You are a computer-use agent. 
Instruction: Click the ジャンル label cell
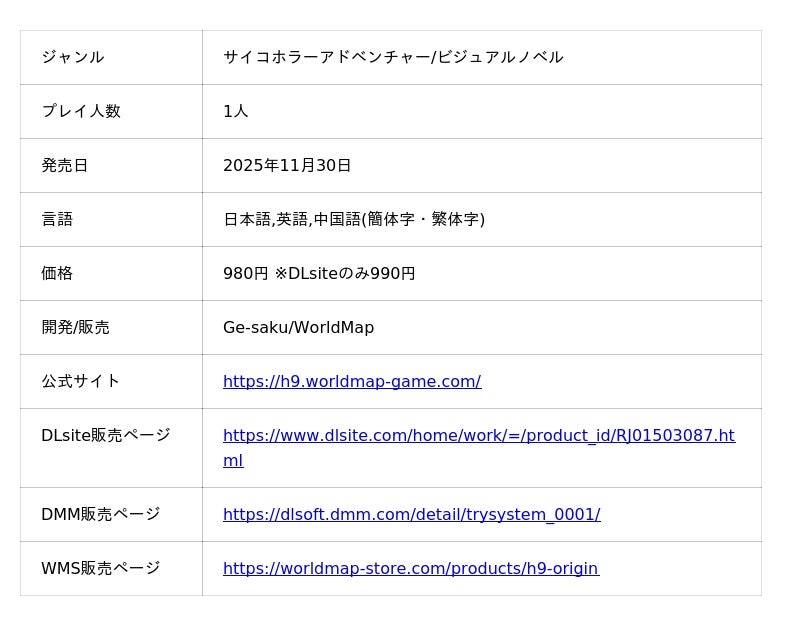73,57
